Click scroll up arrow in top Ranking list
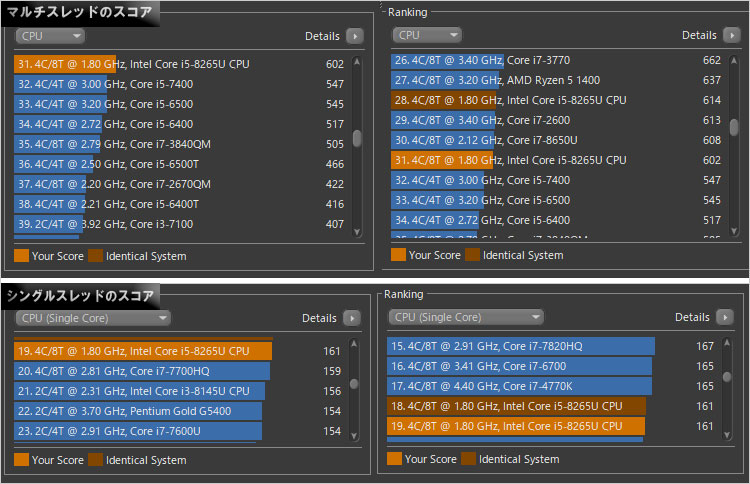The width and height of the screenshot is (750, 484). point(734,61)
